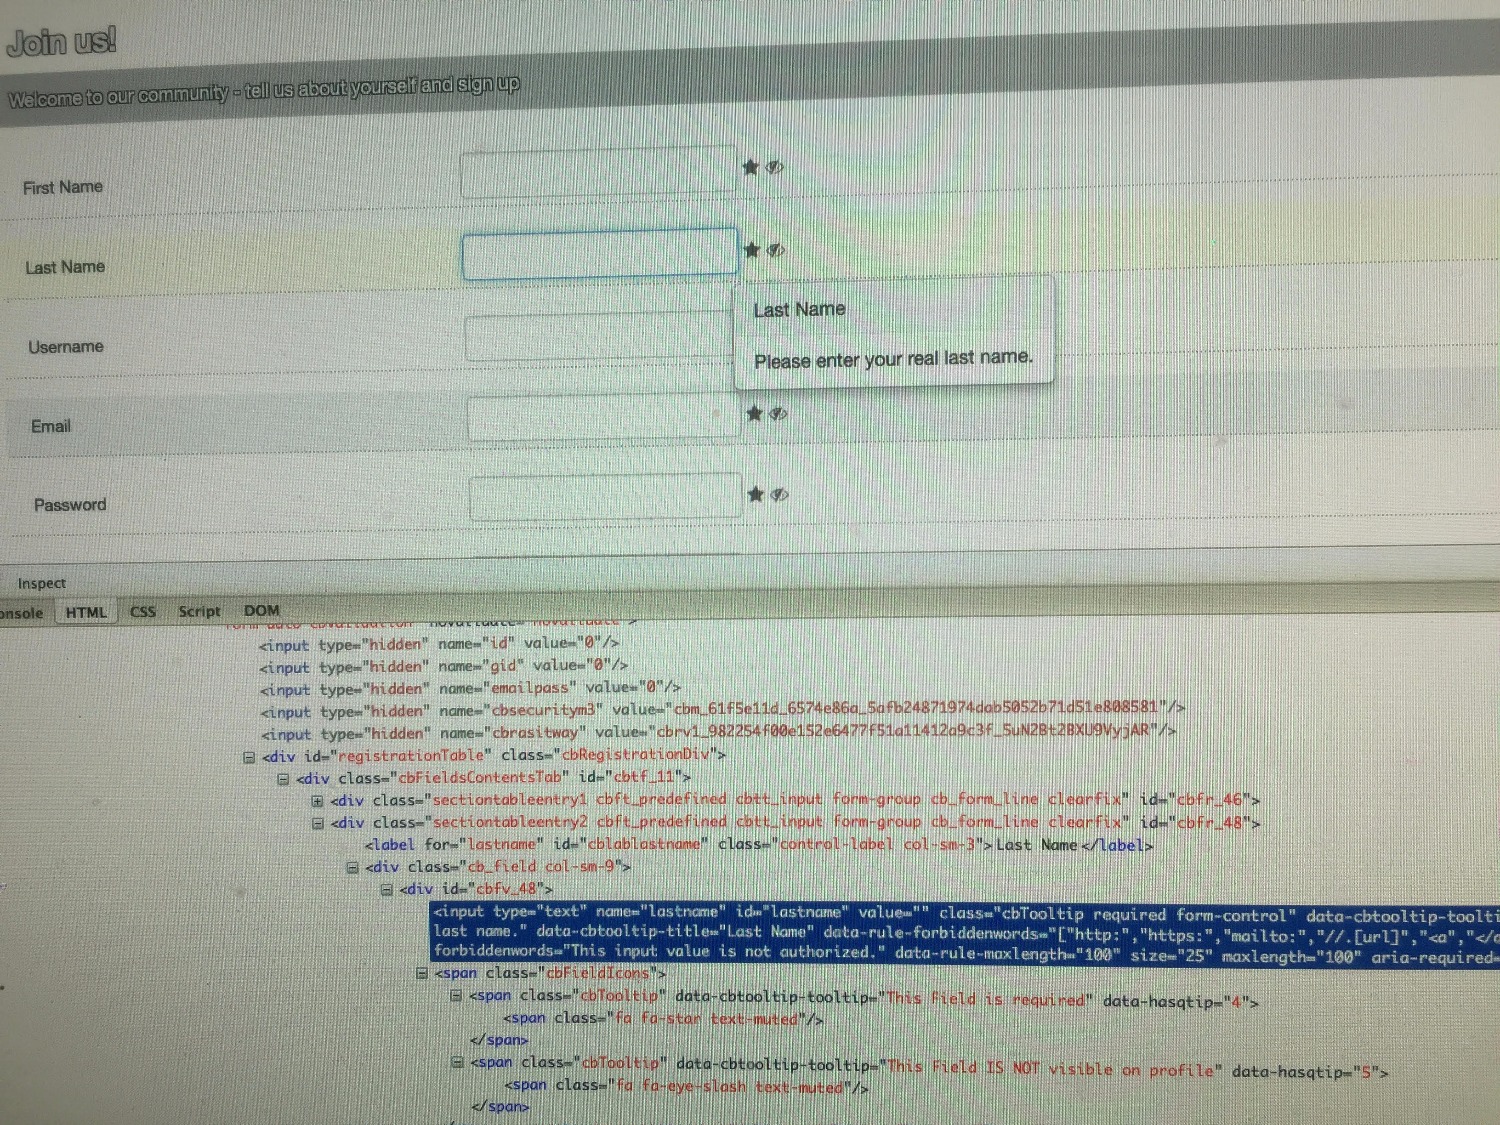Image resolution: width=1500 pixels, height=1125 pixels.
Task: Click the required star icon beside First Name
Action: (x=751, y=167)
